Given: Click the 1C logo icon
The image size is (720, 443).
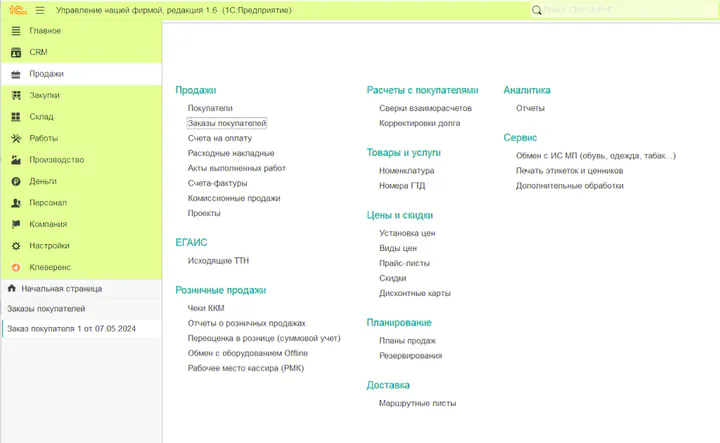Looking at the screenshot, I should 15,9.
